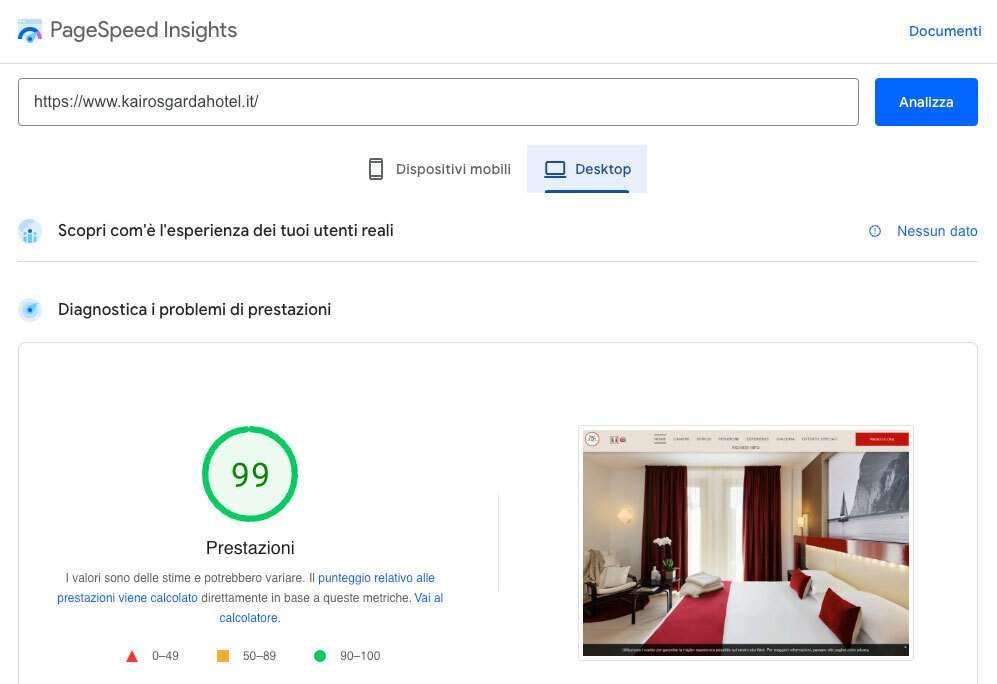Viewport: 997px width, 684px height.
Task: Click the red triangle 0–49 legend icon
Action: pos(131,657)
